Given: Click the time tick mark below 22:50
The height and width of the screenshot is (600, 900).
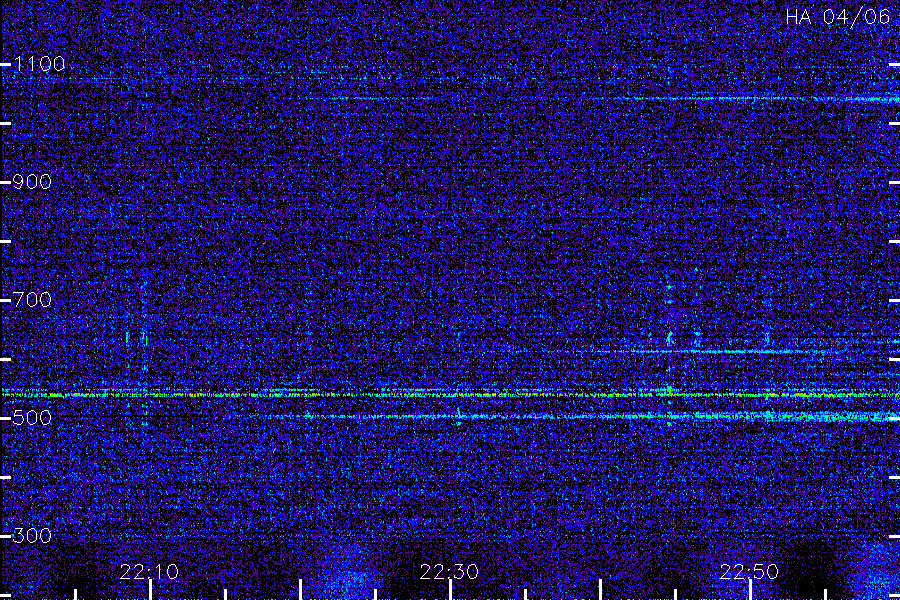Looking at the screenshot, I should pyautogui.click(x=751, y=590).
